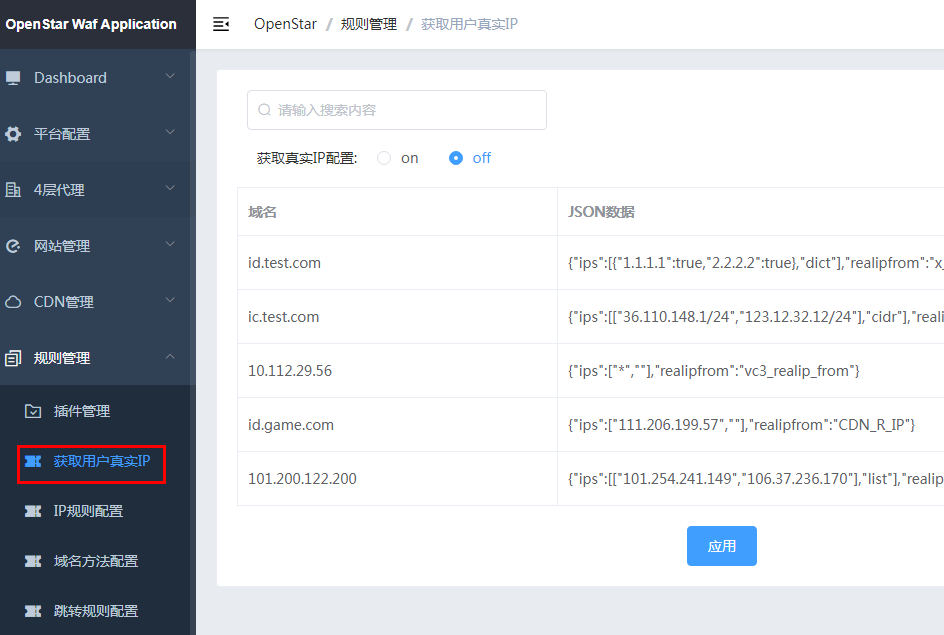Go to 获取用户真实IP submenu item
The height and width of the screenshot is (635, 944).
point(95,461)
